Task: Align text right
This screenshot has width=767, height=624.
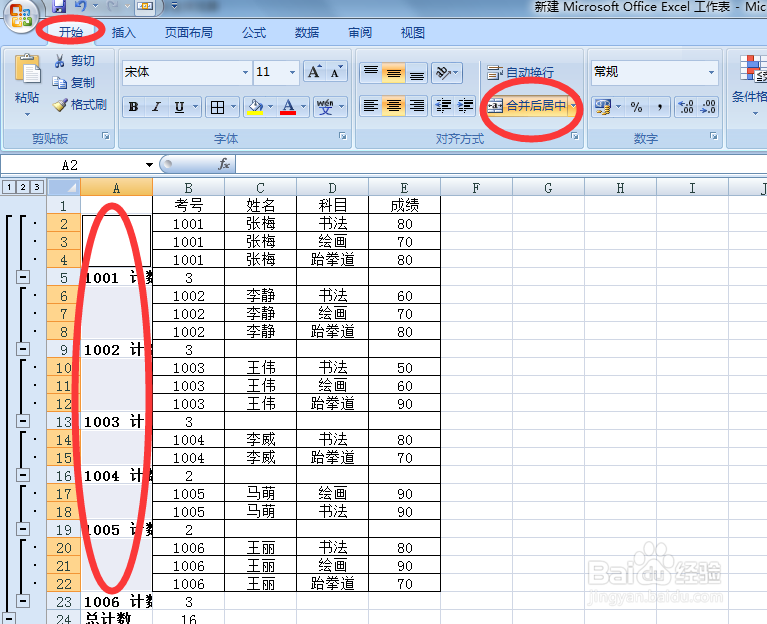Action: pos(417,106)
